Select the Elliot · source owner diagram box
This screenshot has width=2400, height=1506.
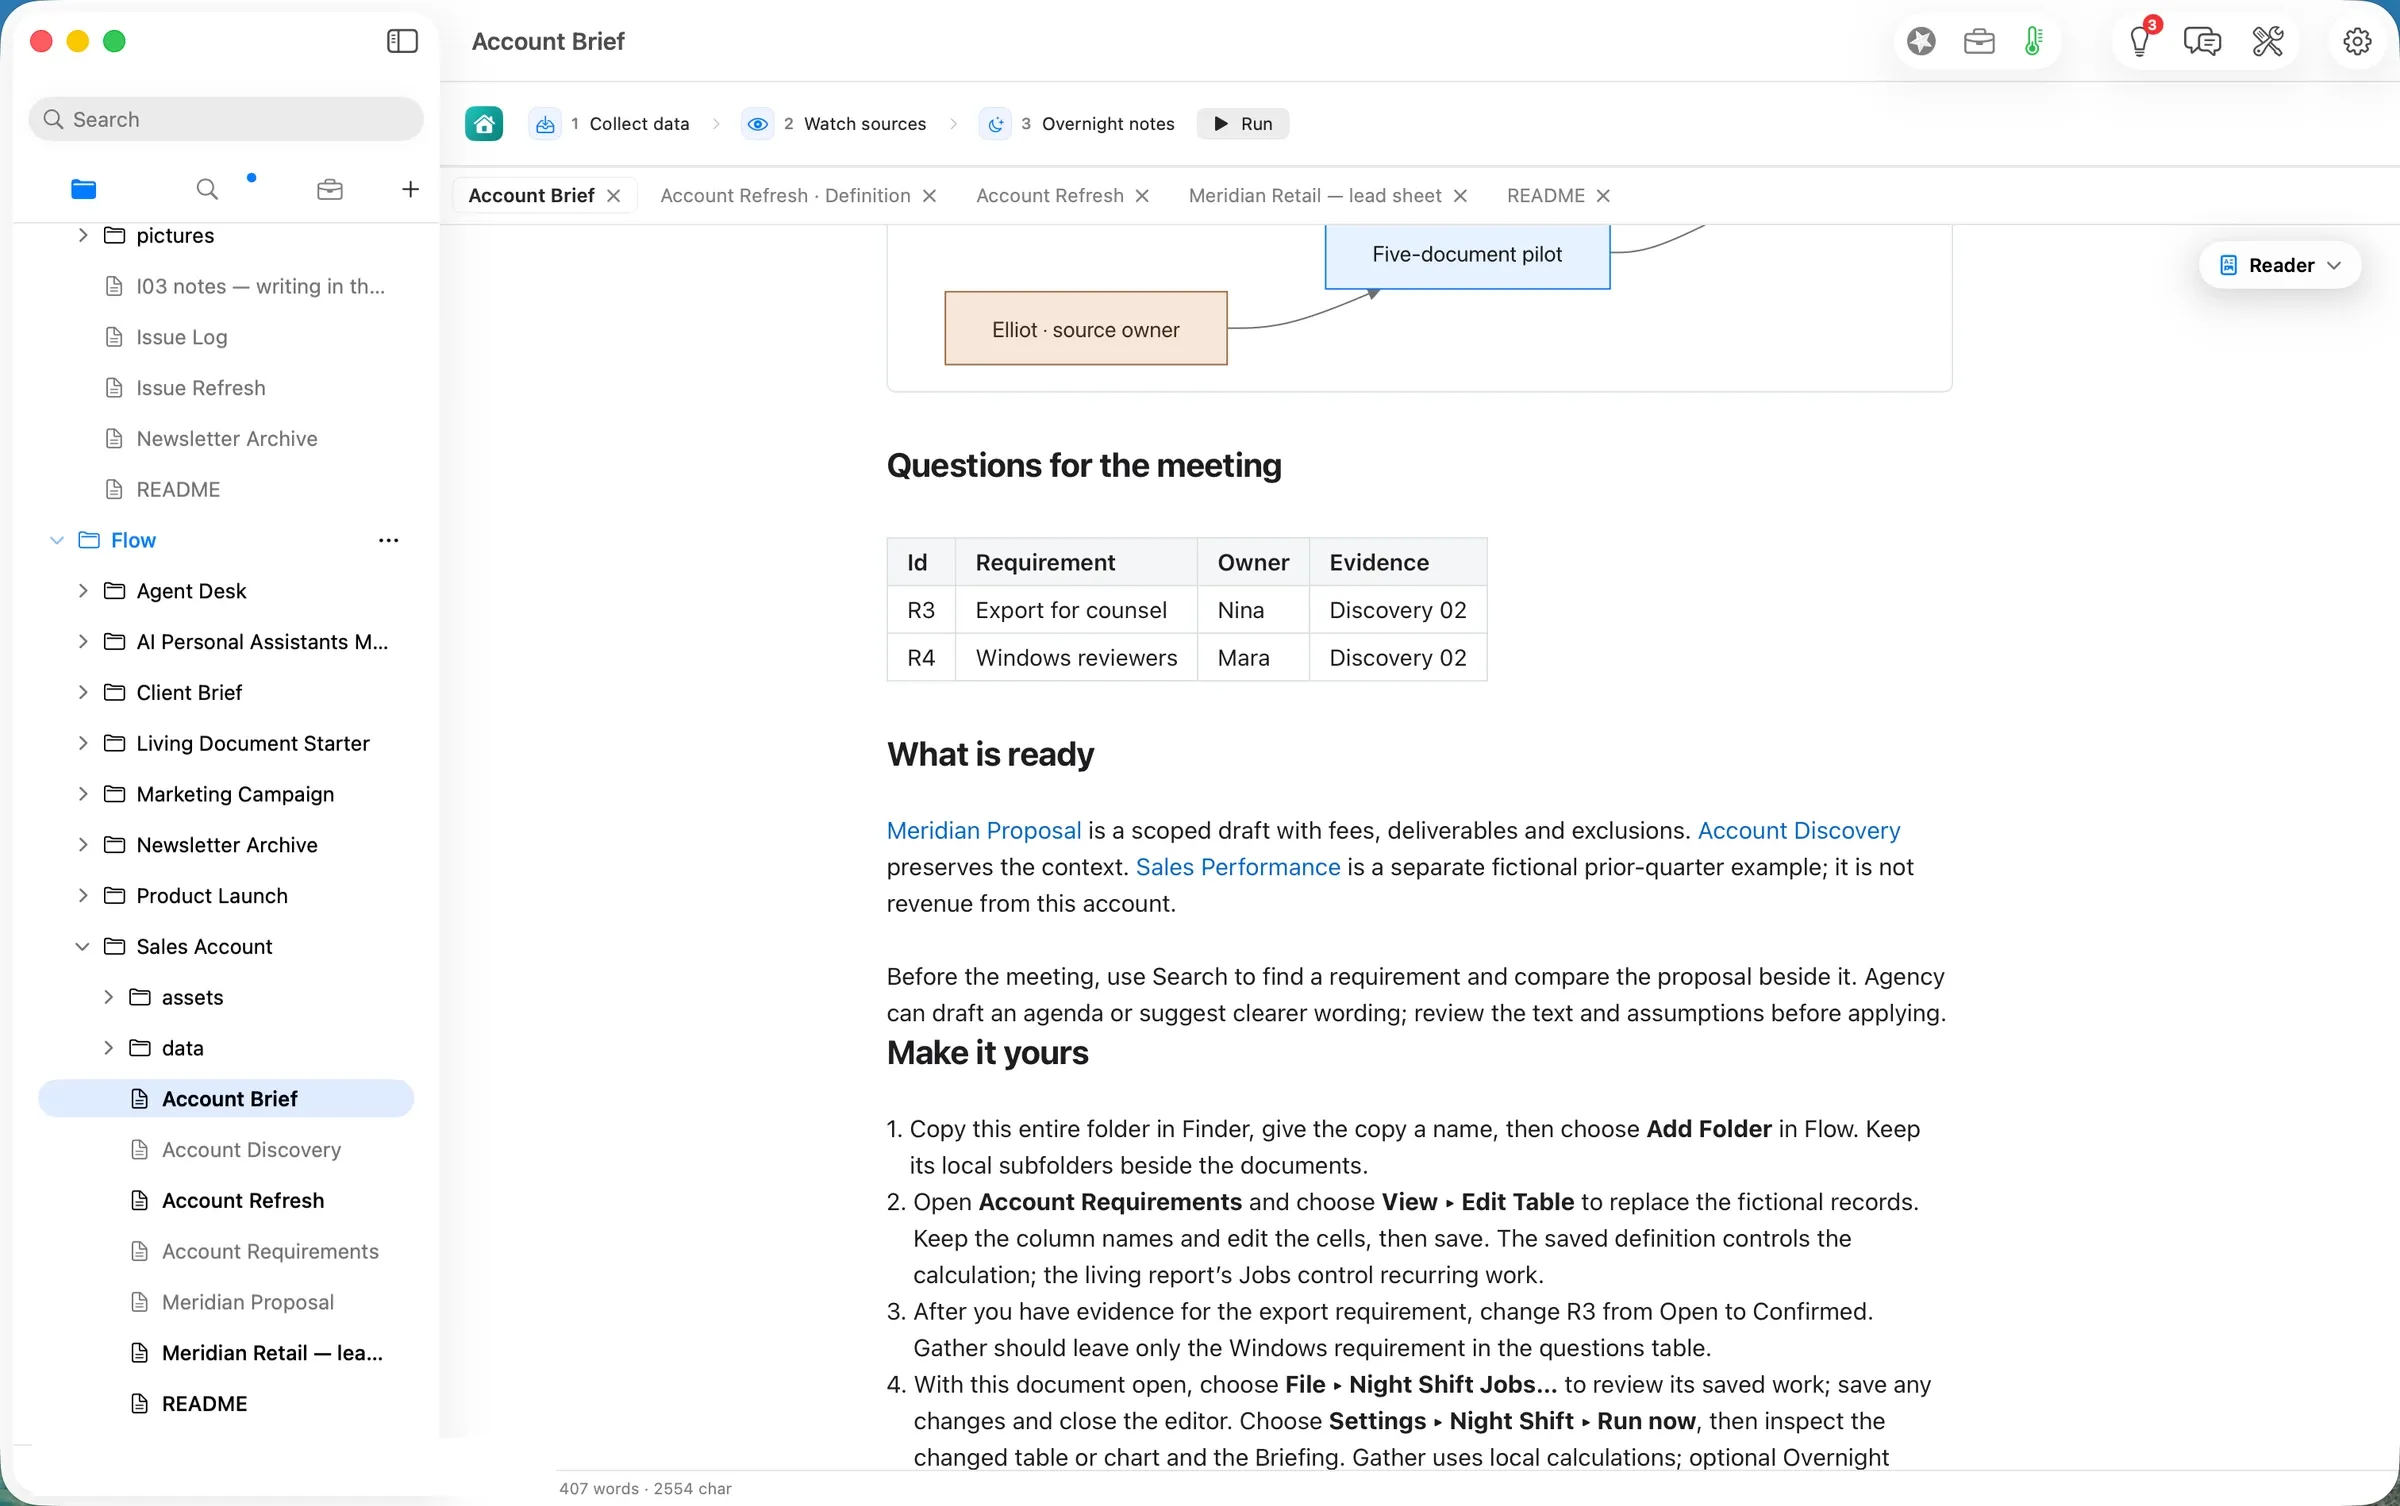pos(1086,329)
